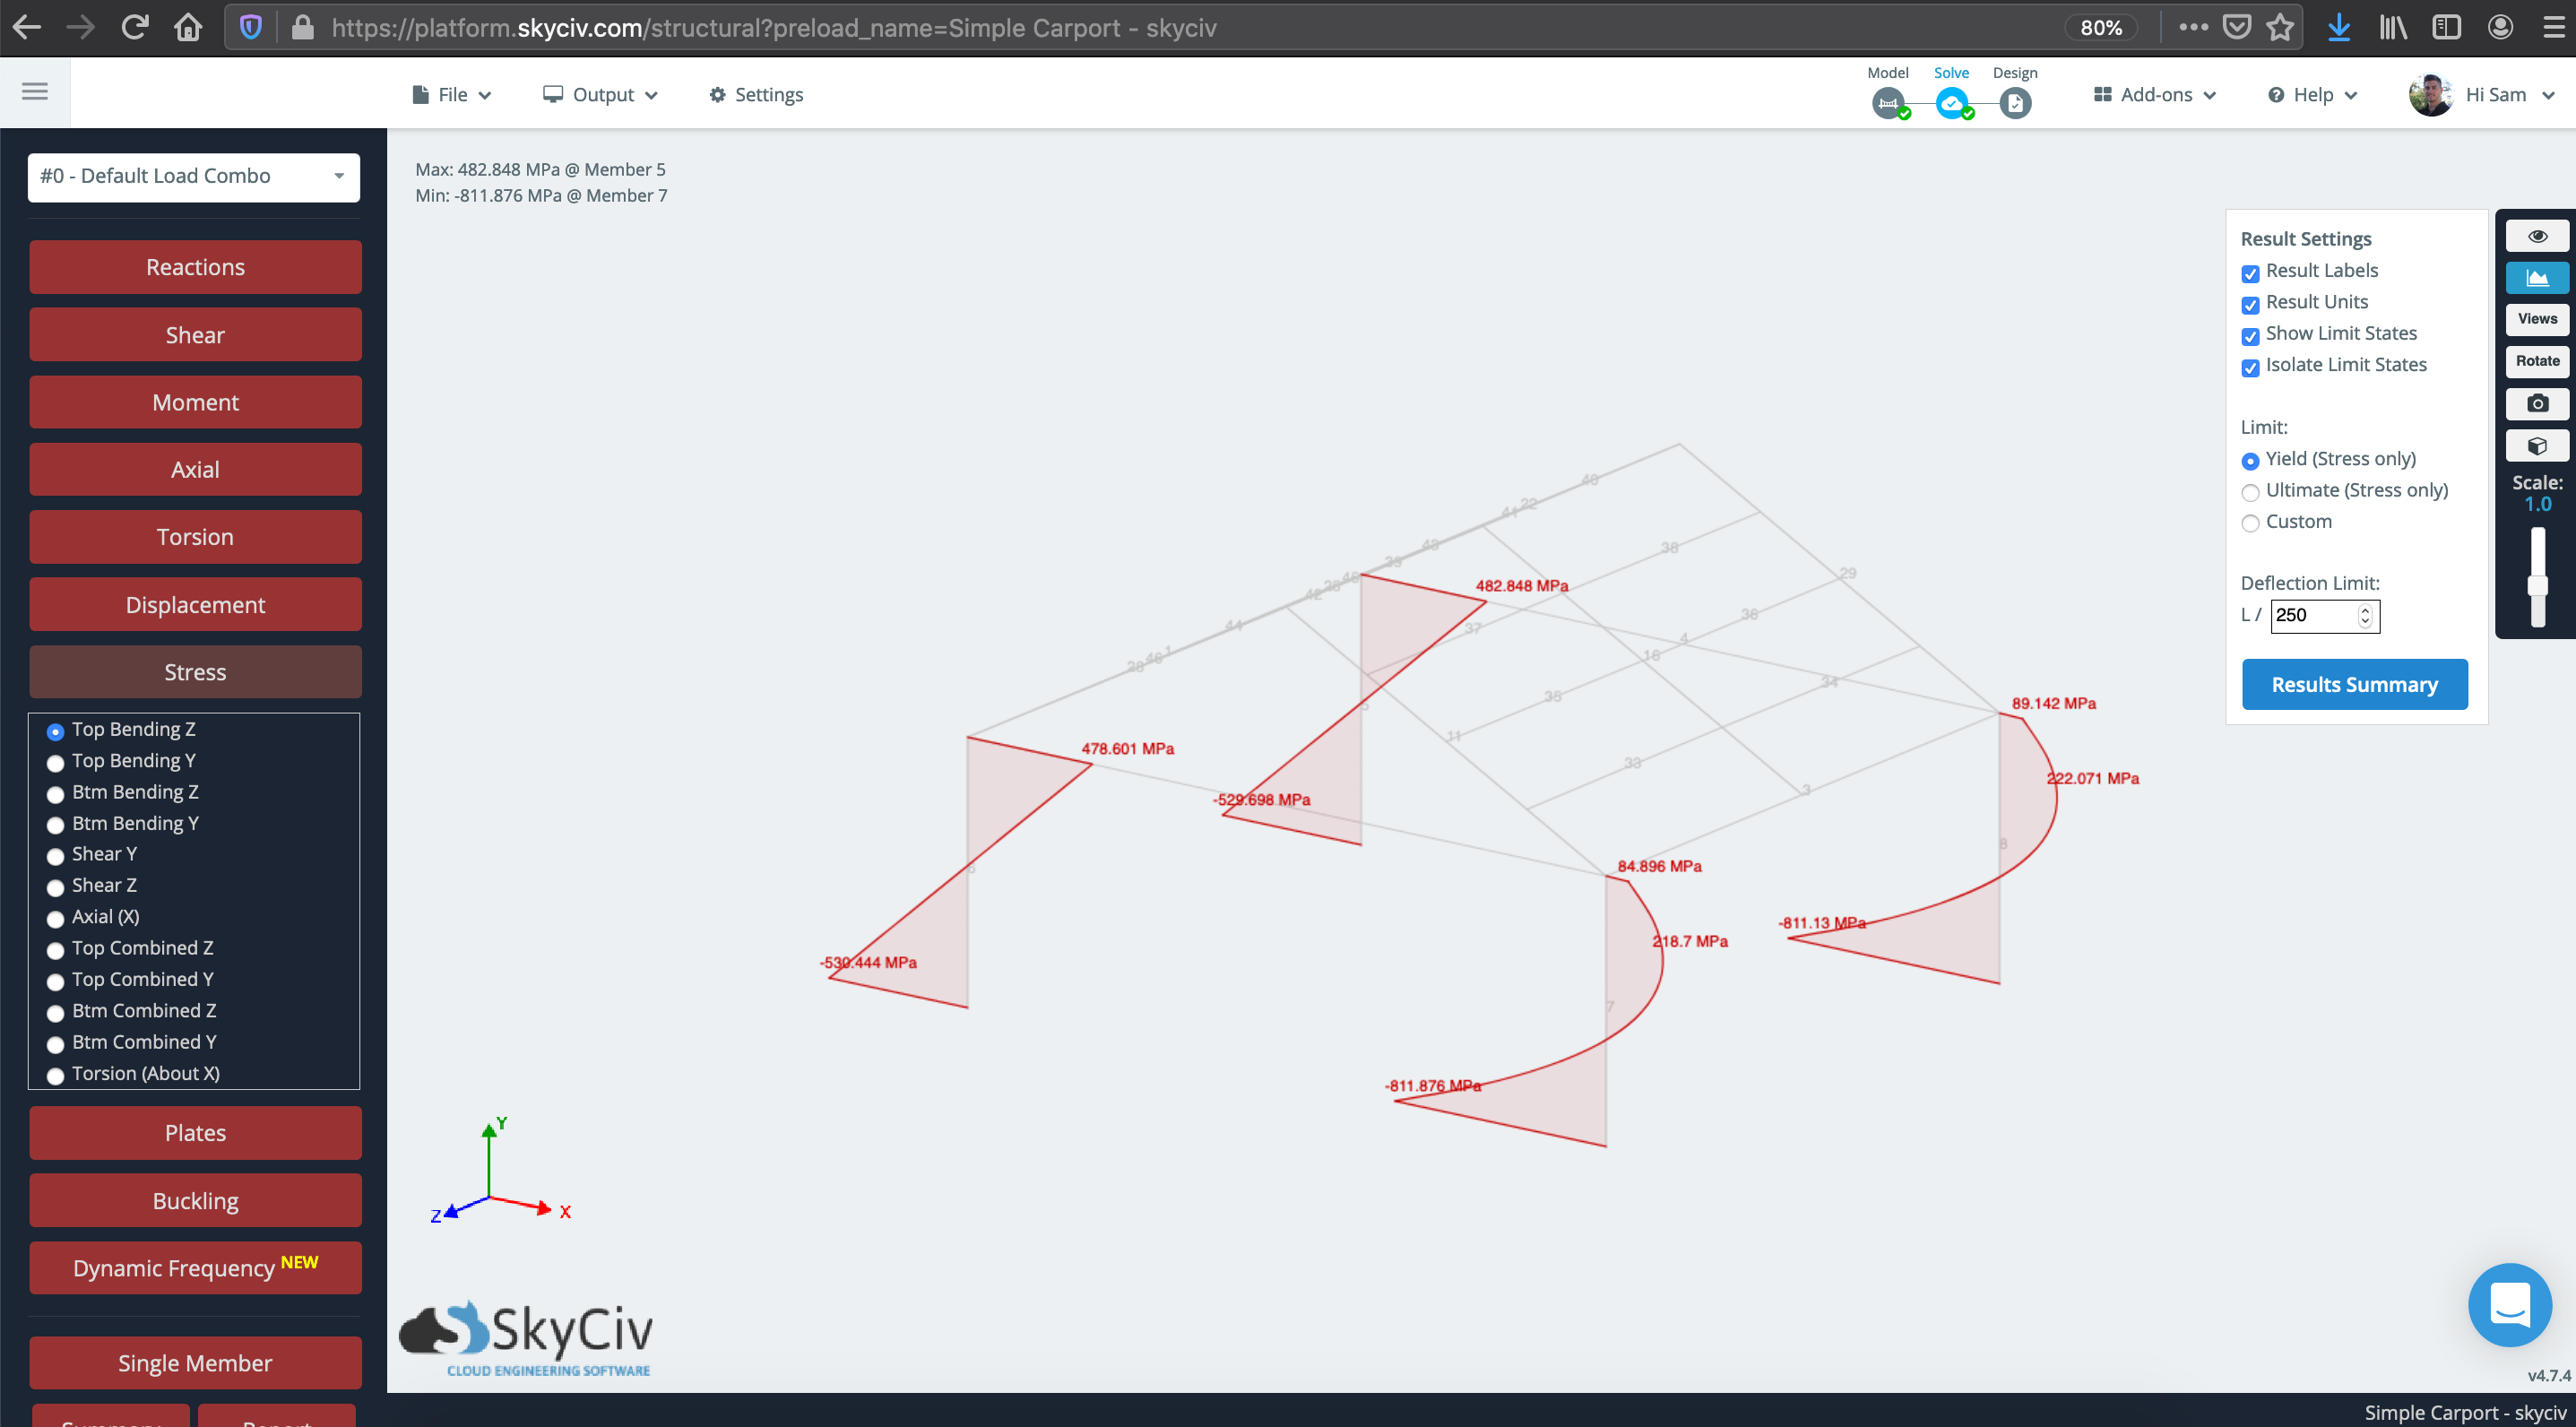Adjust the deflection limit L/250 input field

[2314, 615]
